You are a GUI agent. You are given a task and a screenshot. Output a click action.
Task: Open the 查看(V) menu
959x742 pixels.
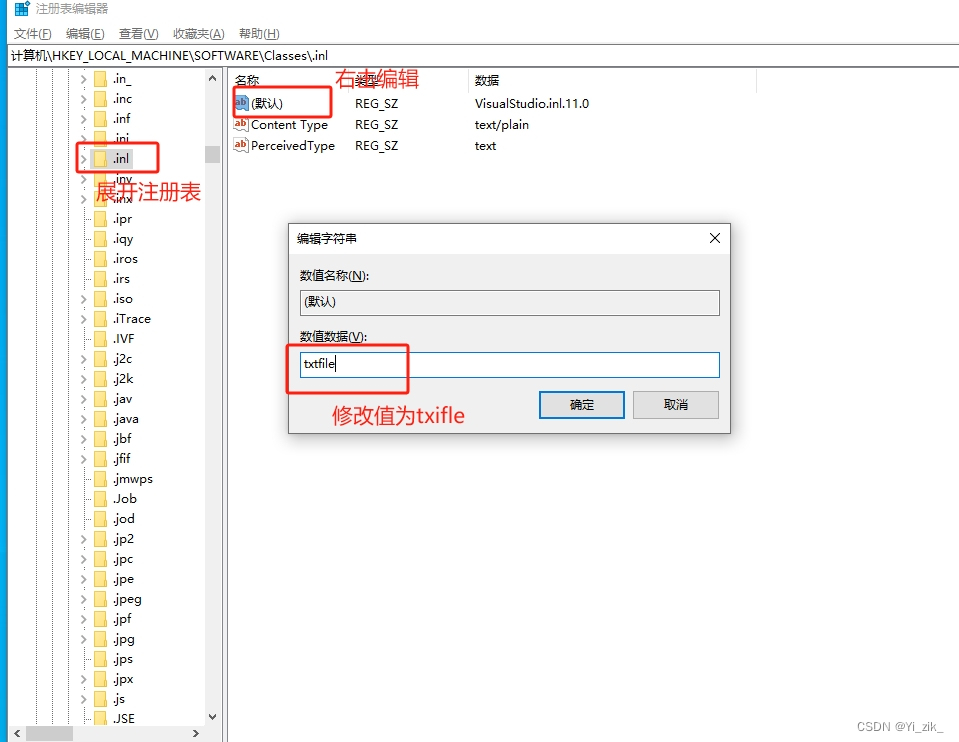[136, 33]
